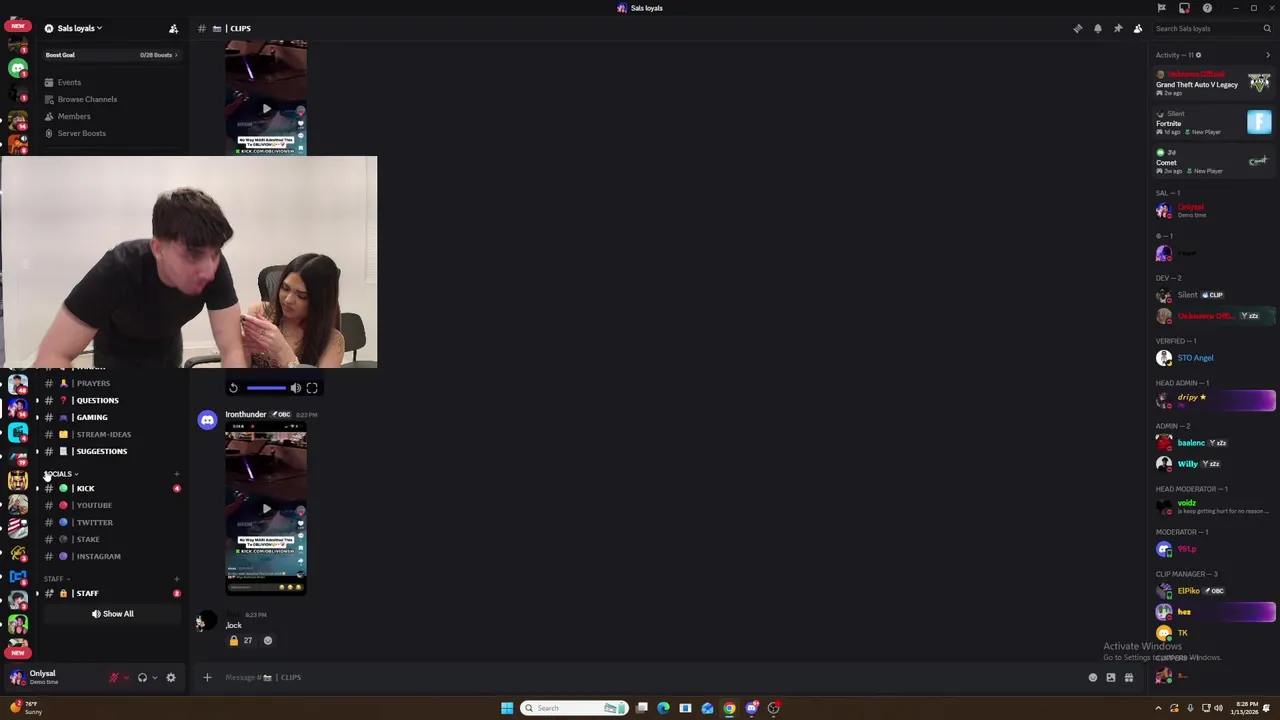This screenshot has width=1280, height=720.
Task: Click the invite people icon beside server name
Action: click(173, 28)
